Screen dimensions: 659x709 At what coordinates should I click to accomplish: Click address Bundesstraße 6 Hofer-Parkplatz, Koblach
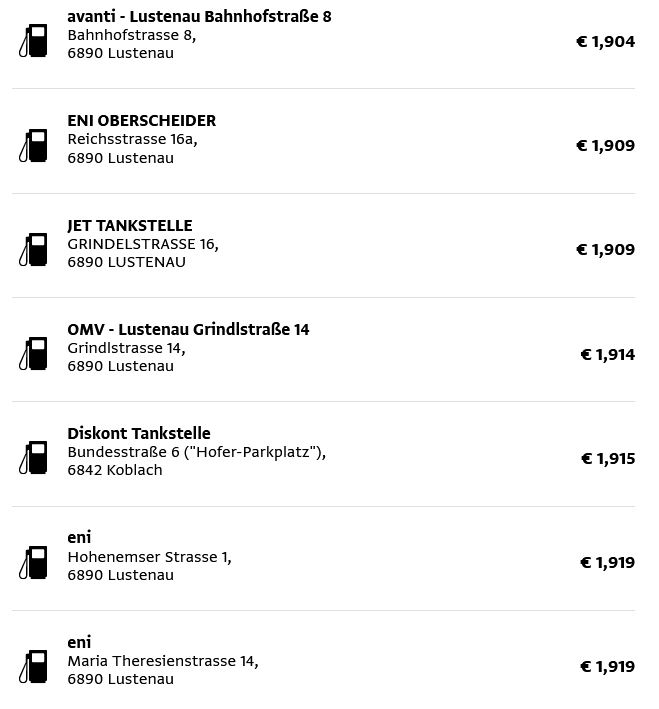coord(196,461)
